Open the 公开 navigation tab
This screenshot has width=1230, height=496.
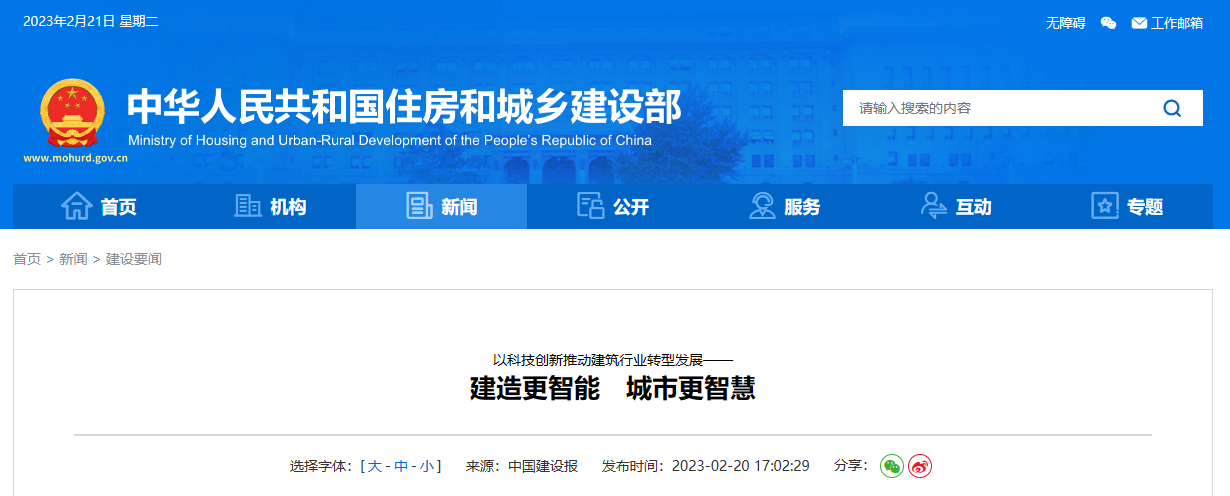coord(612,206)
